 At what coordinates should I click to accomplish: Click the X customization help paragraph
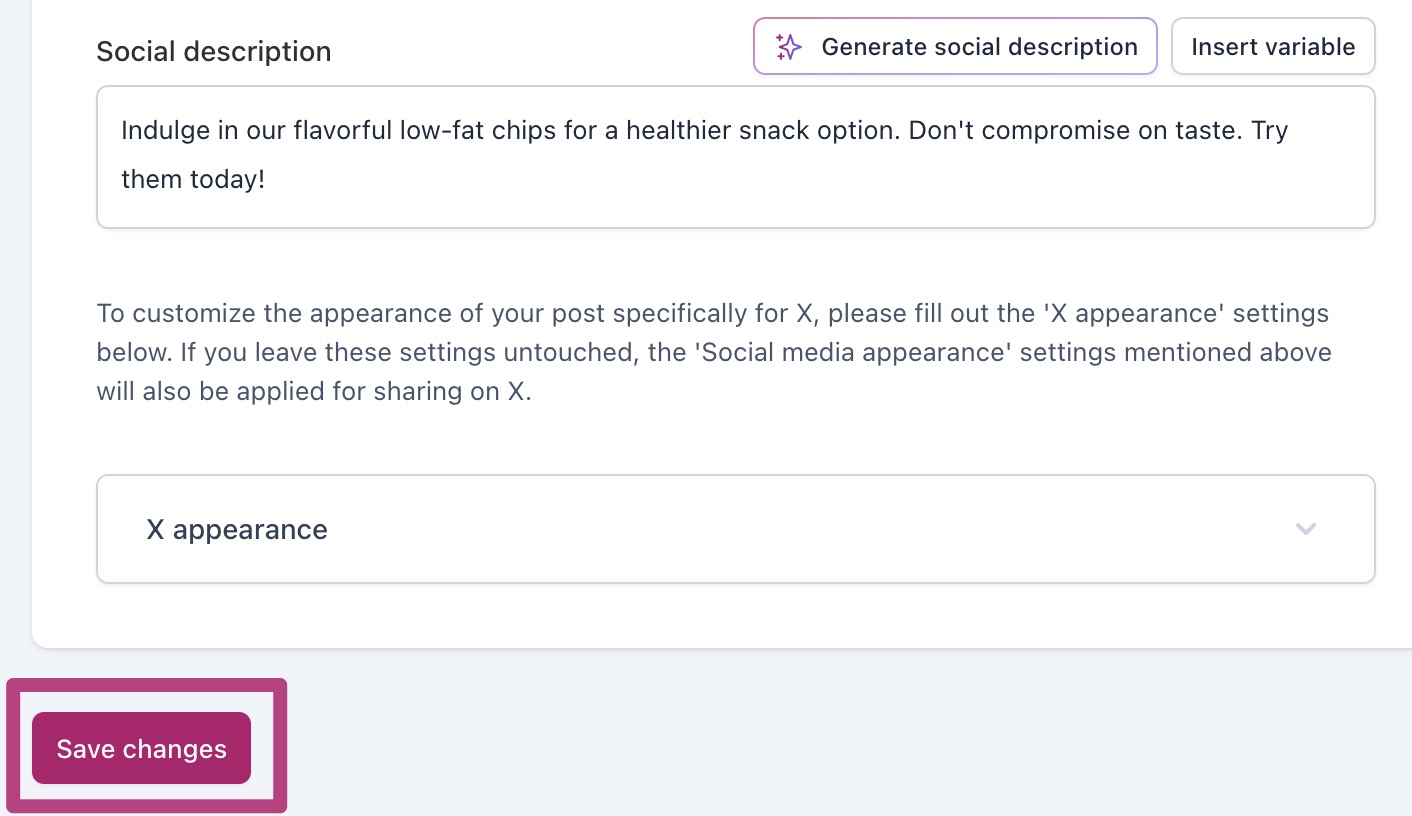714,352
